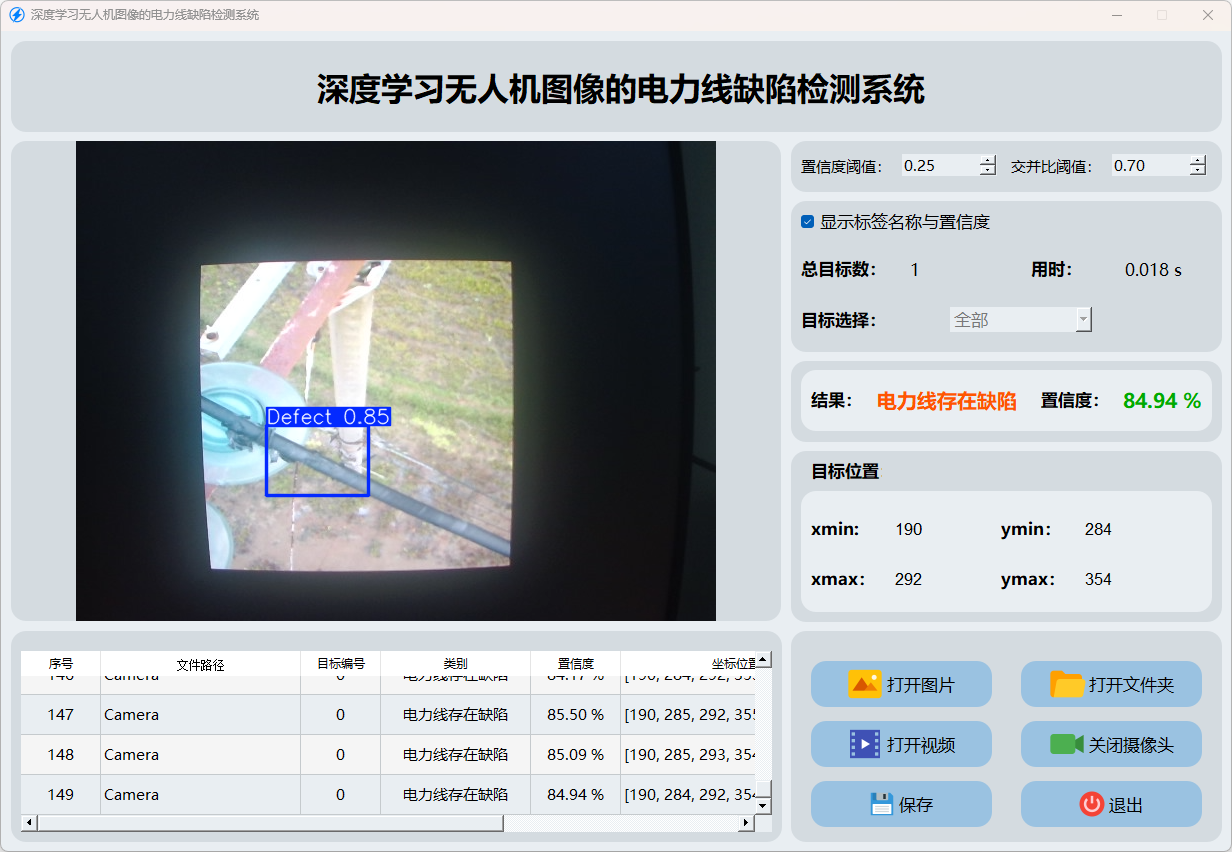The height and width of the screenshot is (852, 1232).
Task: Click the film icon for 打开视频
Action: click(864, 744)
